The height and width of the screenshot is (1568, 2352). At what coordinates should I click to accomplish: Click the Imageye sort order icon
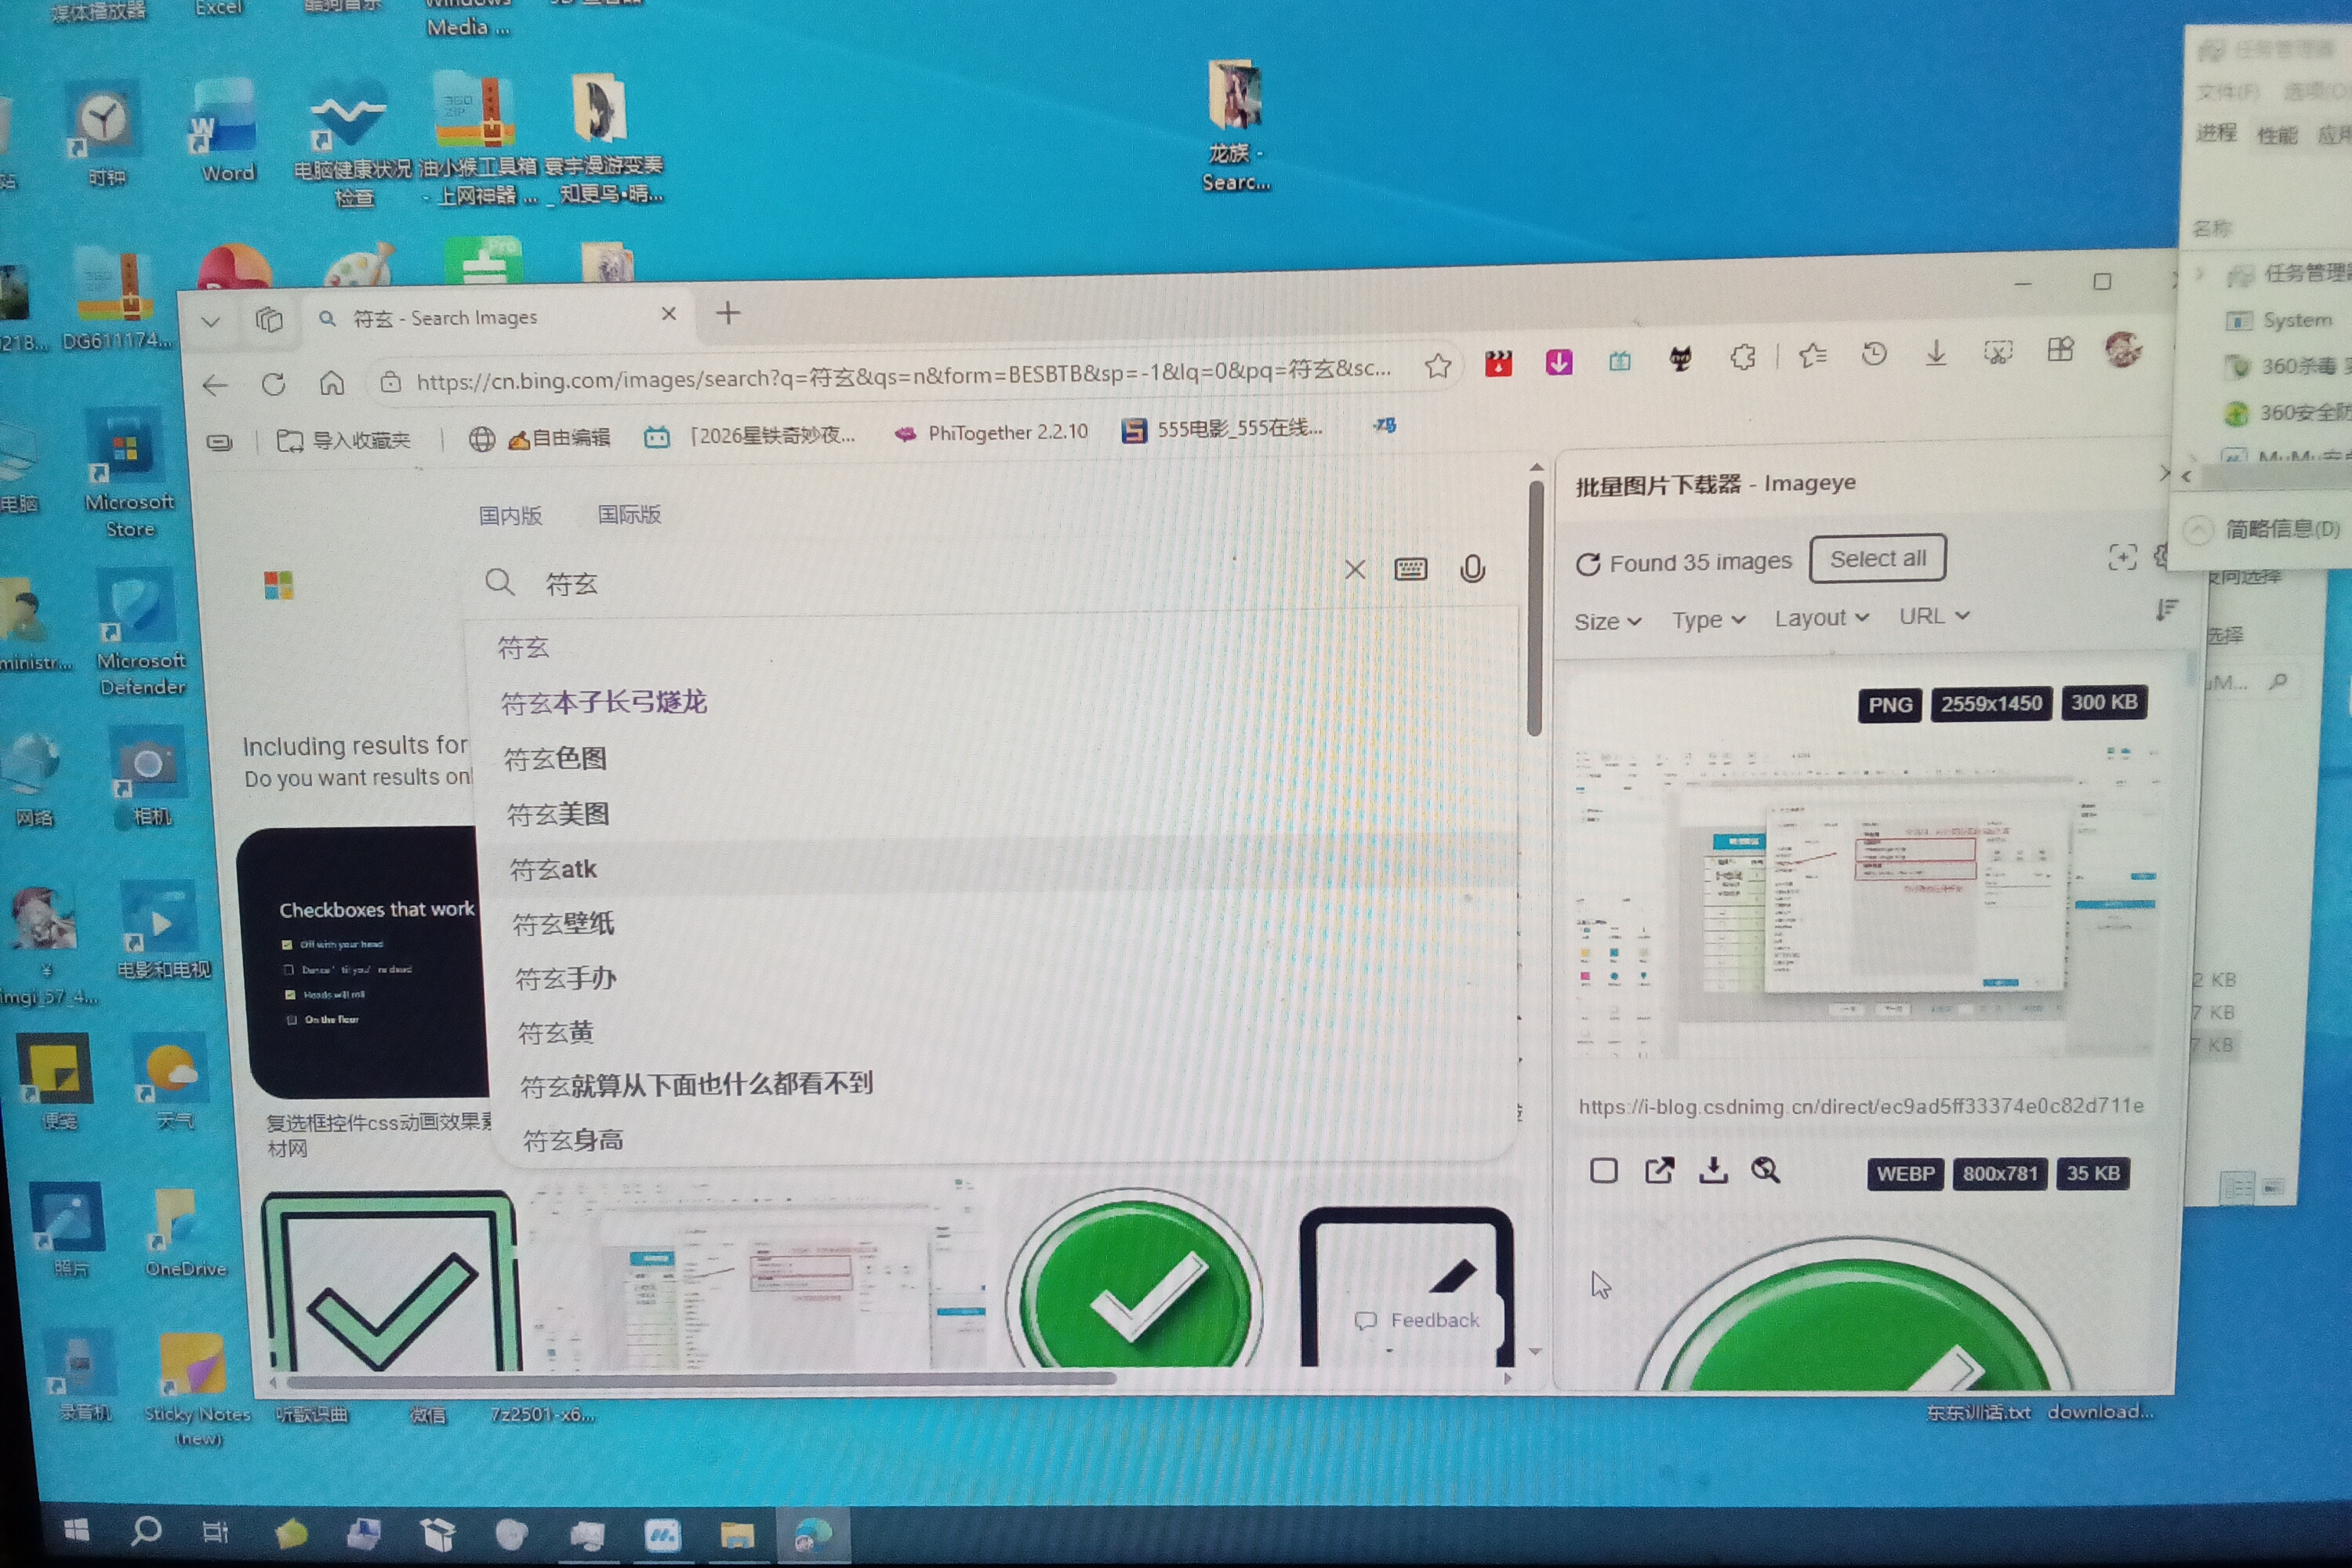pyautogui.click(x=2166, y=610)
